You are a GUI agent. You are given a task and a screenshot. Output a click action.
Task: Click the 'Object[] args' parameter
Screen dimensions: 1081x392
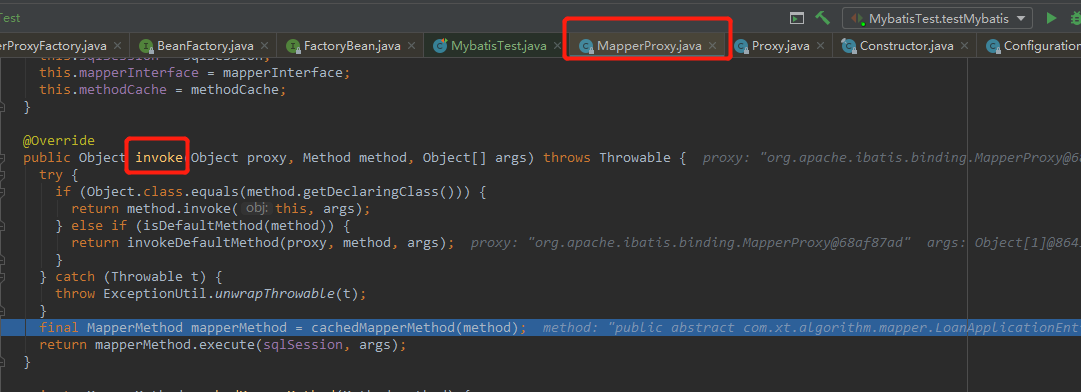click(x=475, y=158)
